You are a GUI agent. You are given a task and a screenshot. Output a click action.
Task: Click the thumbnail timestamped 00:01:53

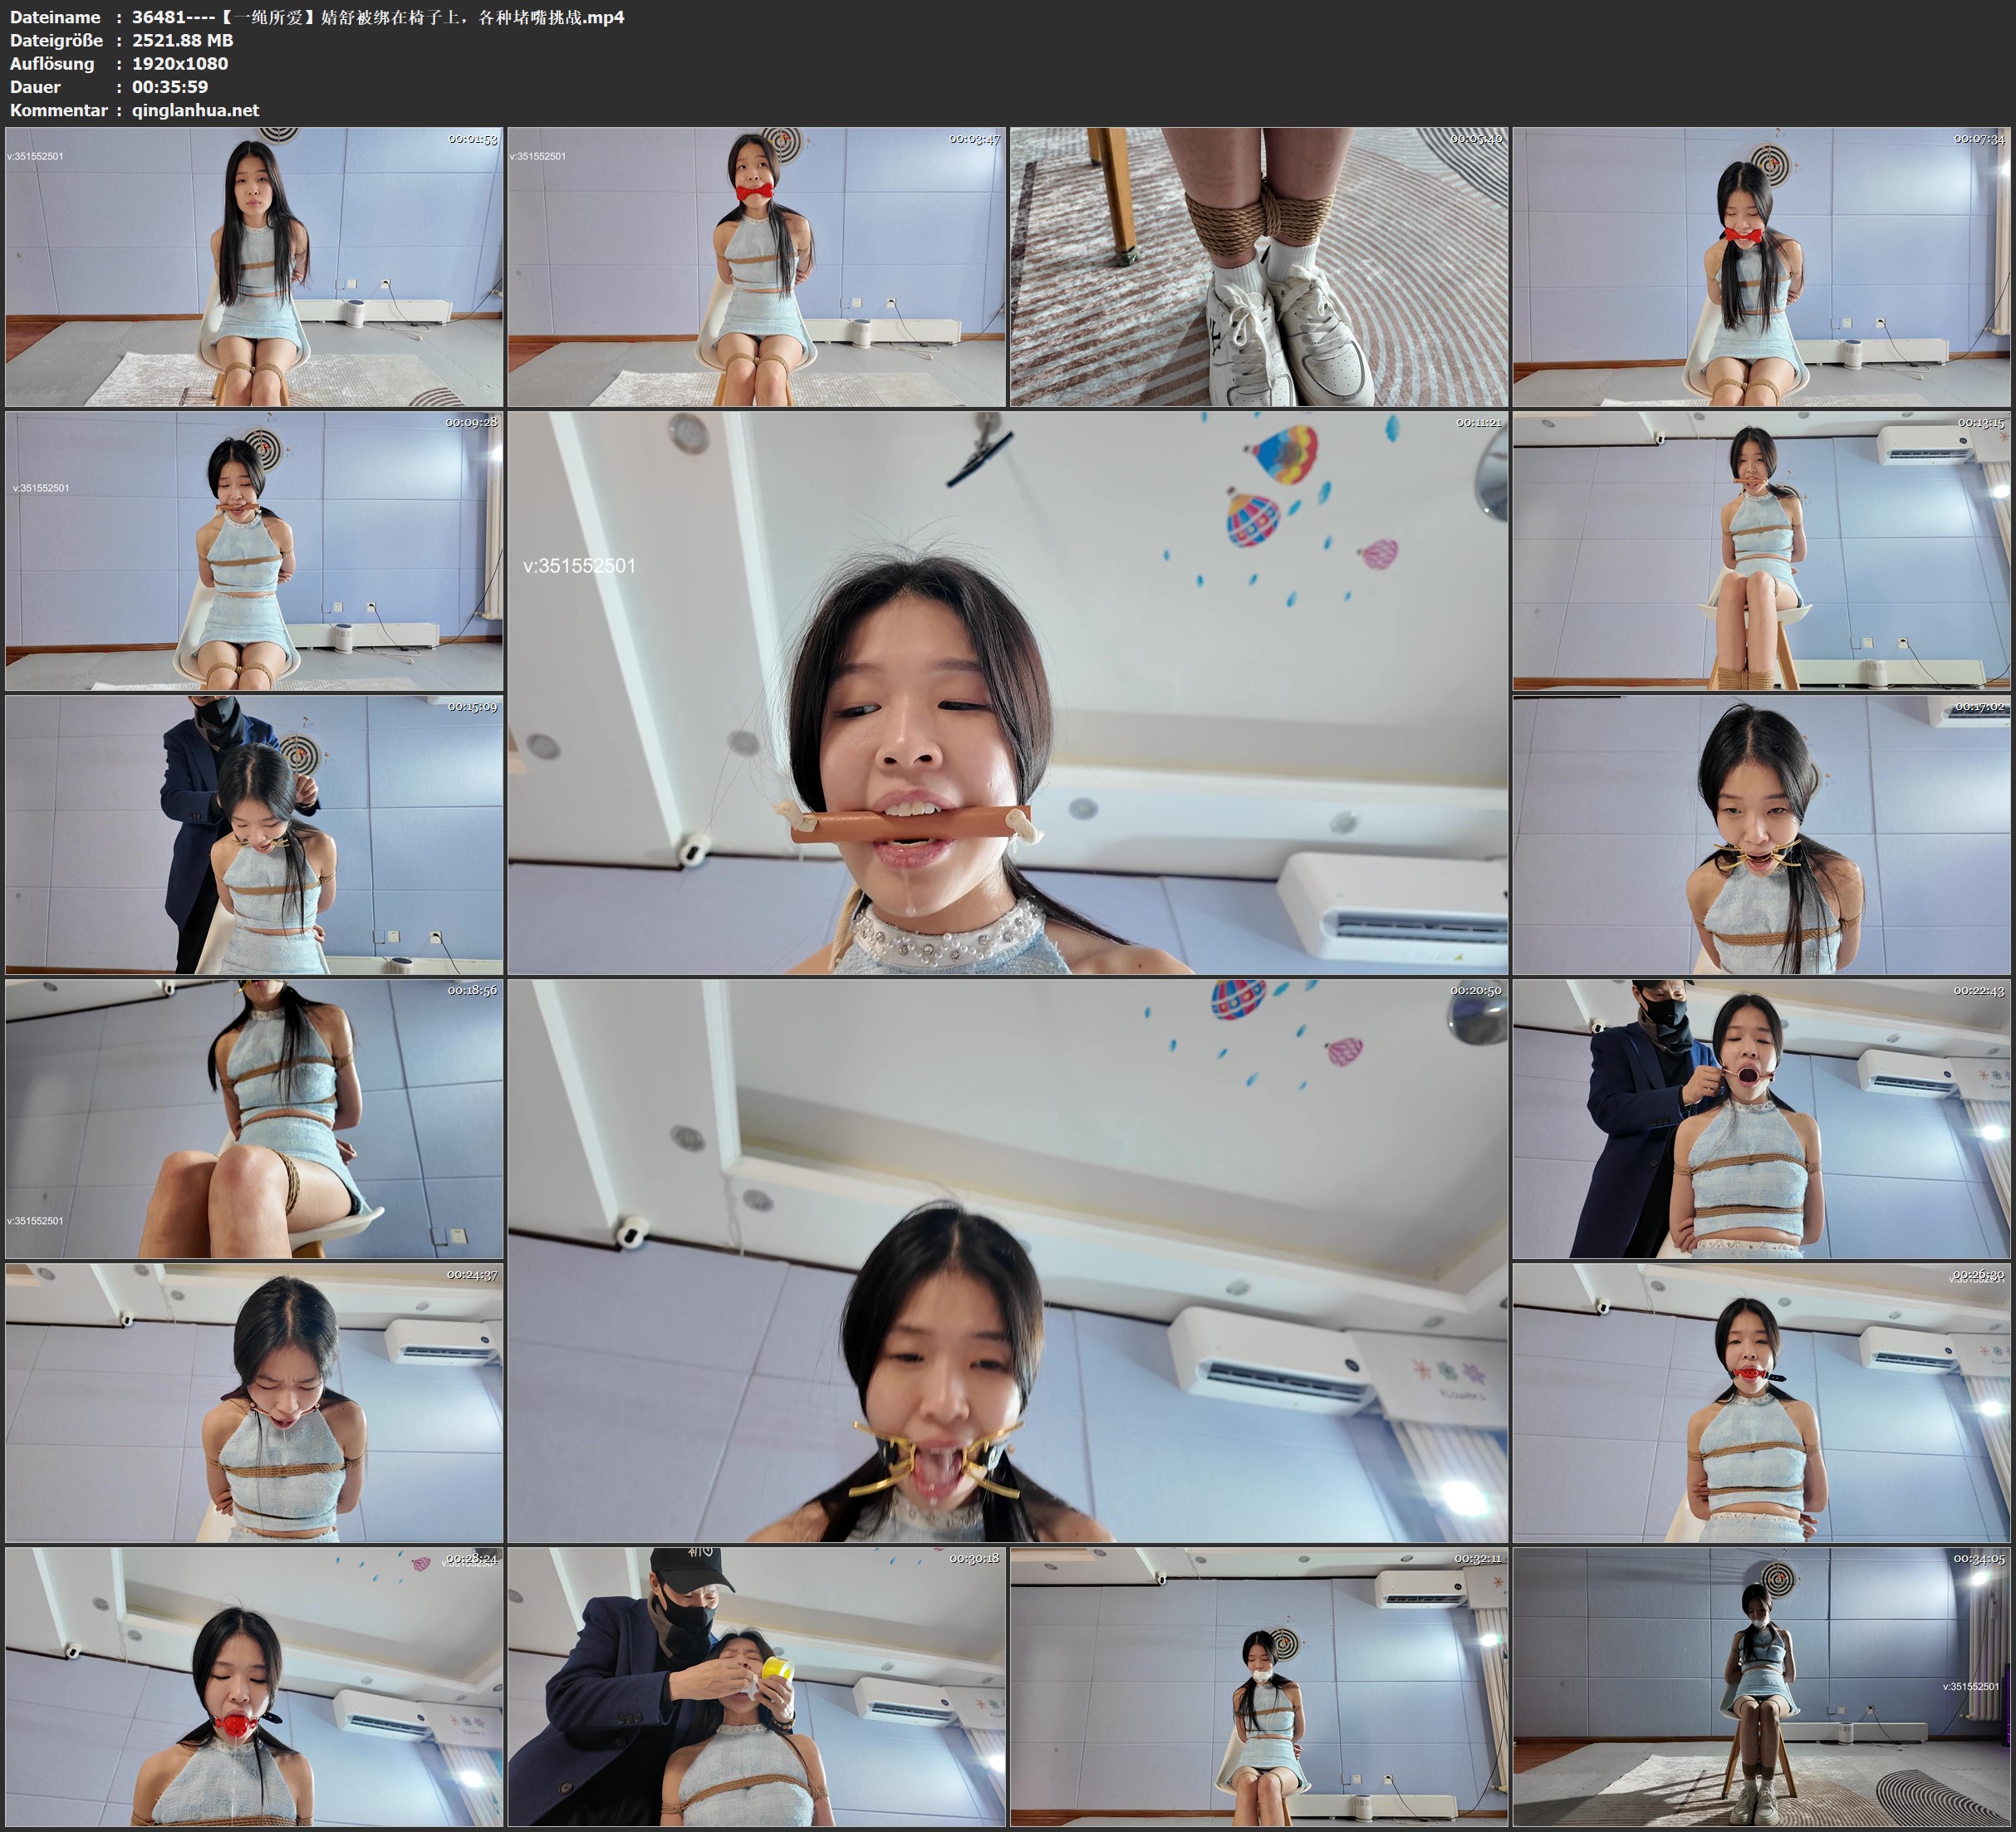click(254, 266)
